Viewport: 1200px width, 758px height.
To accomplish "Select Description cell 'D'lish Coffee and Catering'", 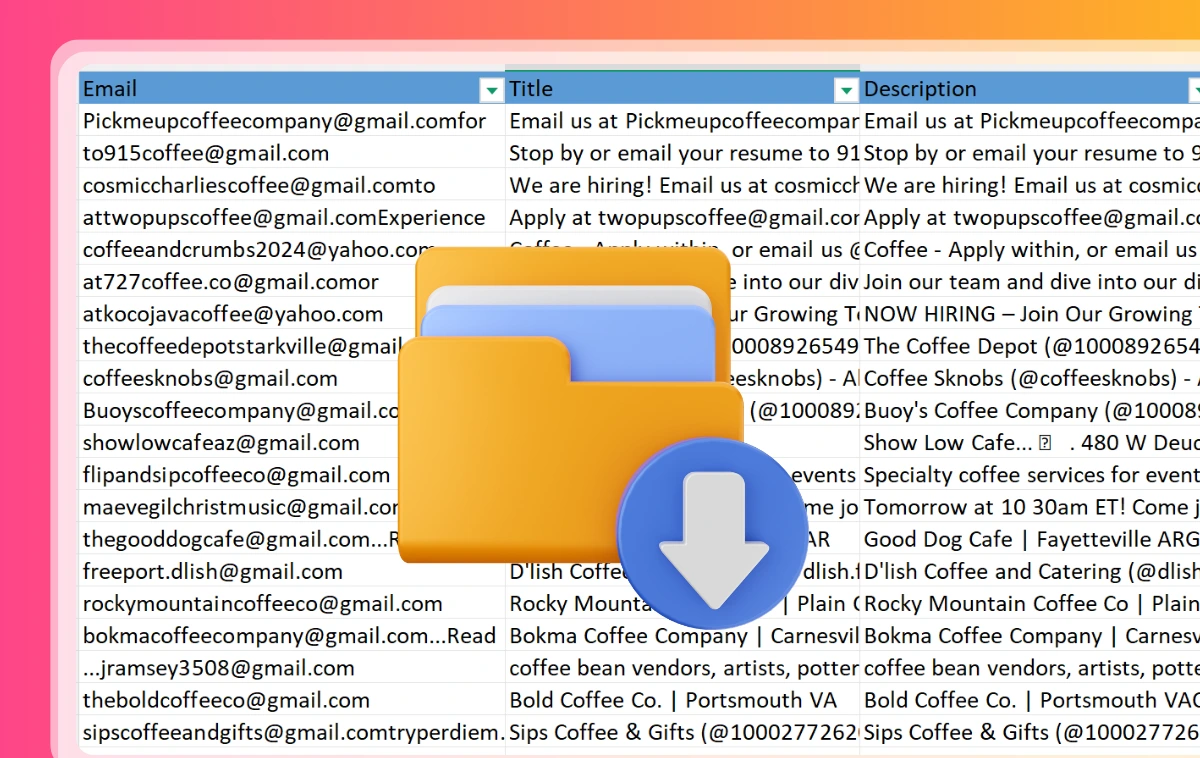I will point(1030,571).
